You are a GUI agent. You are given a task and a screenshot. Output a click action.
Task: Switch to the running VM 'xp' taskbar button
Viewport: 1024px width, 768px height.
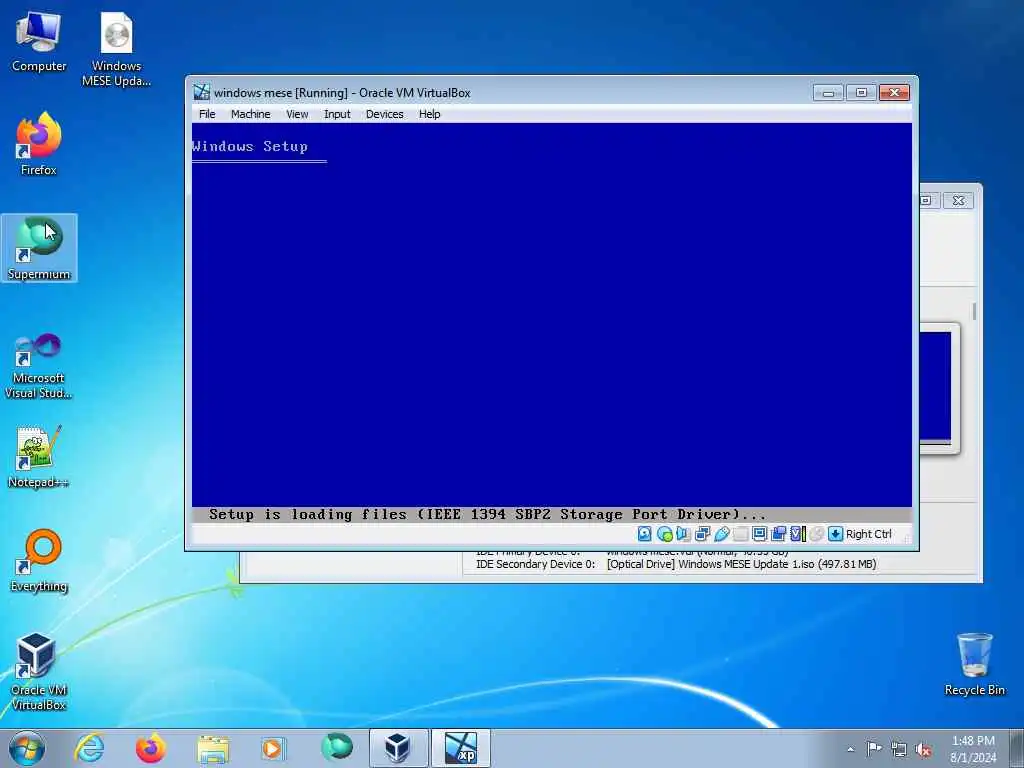460,748
